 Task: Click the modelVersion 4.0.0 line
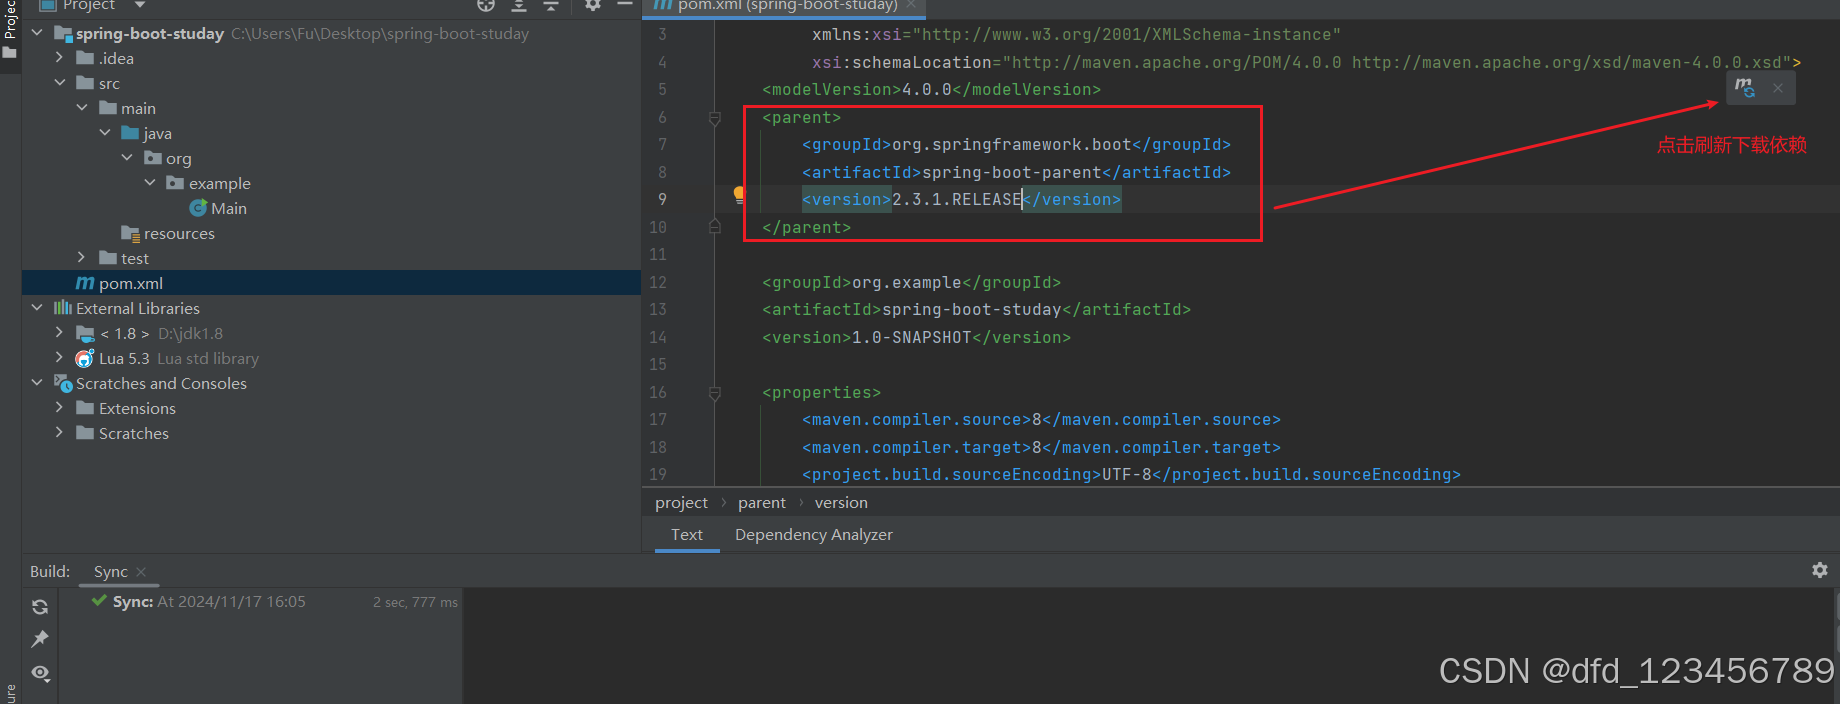(x=932, y=90)
